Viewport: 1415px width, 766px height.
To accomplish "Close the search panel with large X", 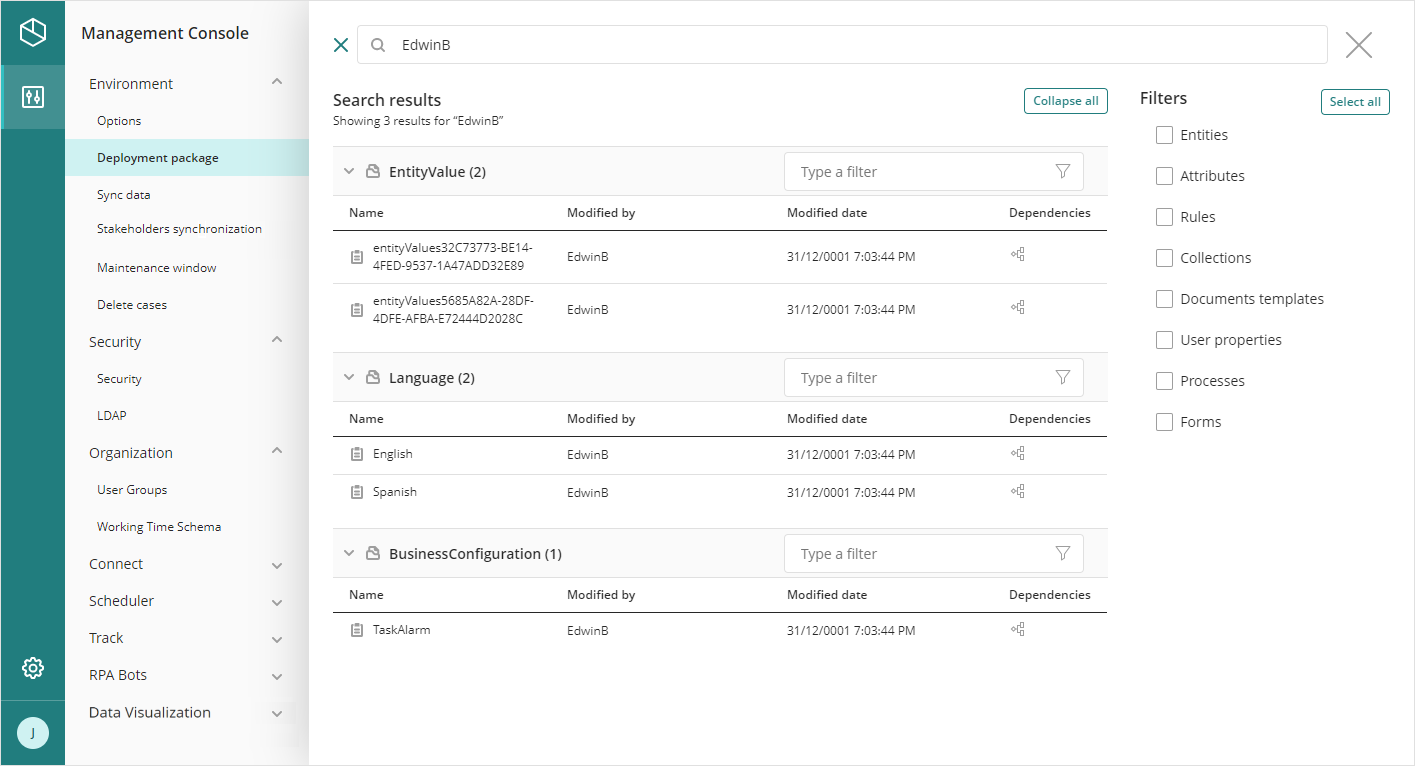I will [x=1359, y=45].
